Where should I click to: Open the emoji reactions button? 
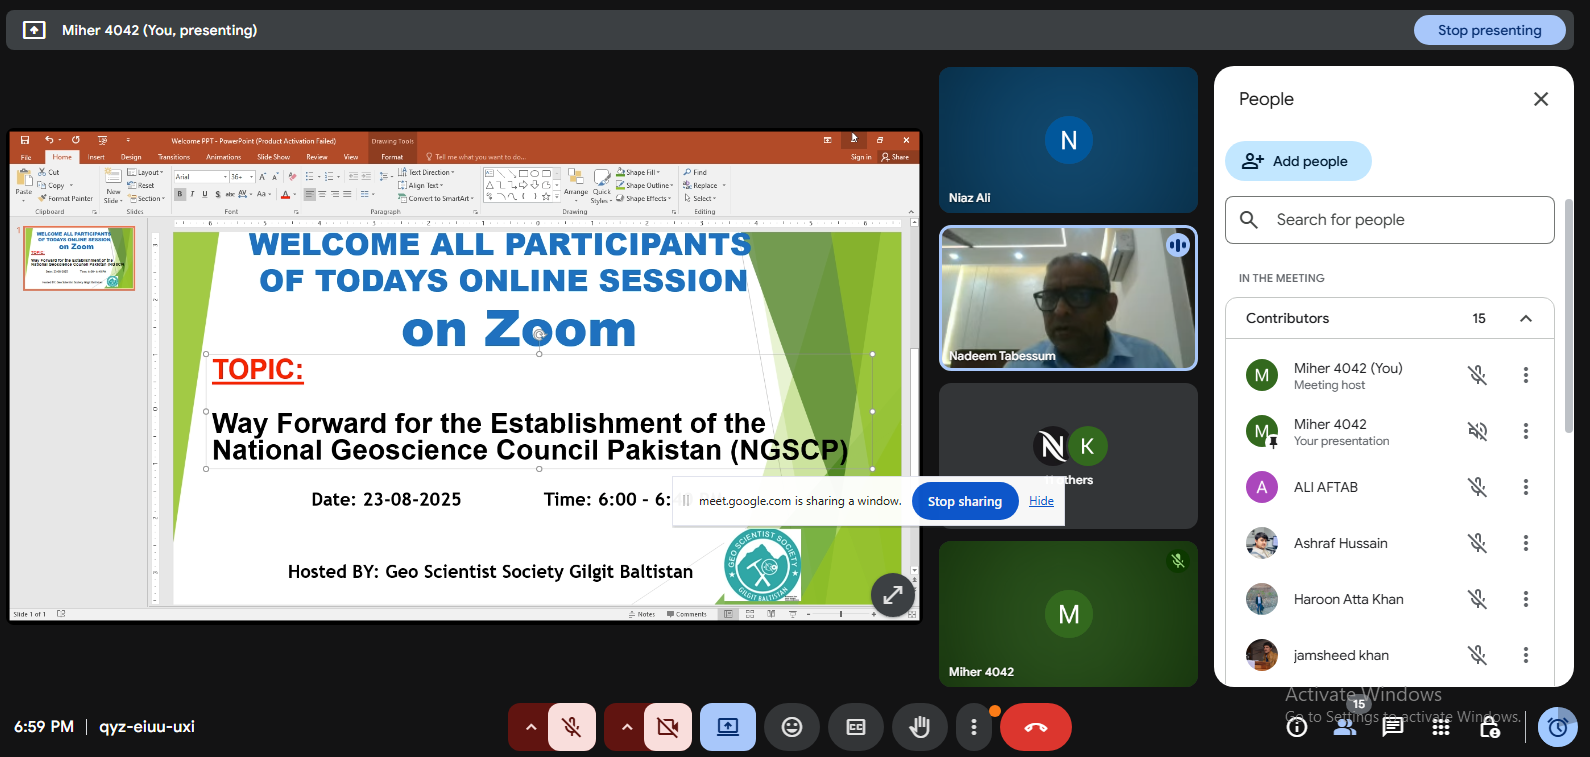(792, 727)
